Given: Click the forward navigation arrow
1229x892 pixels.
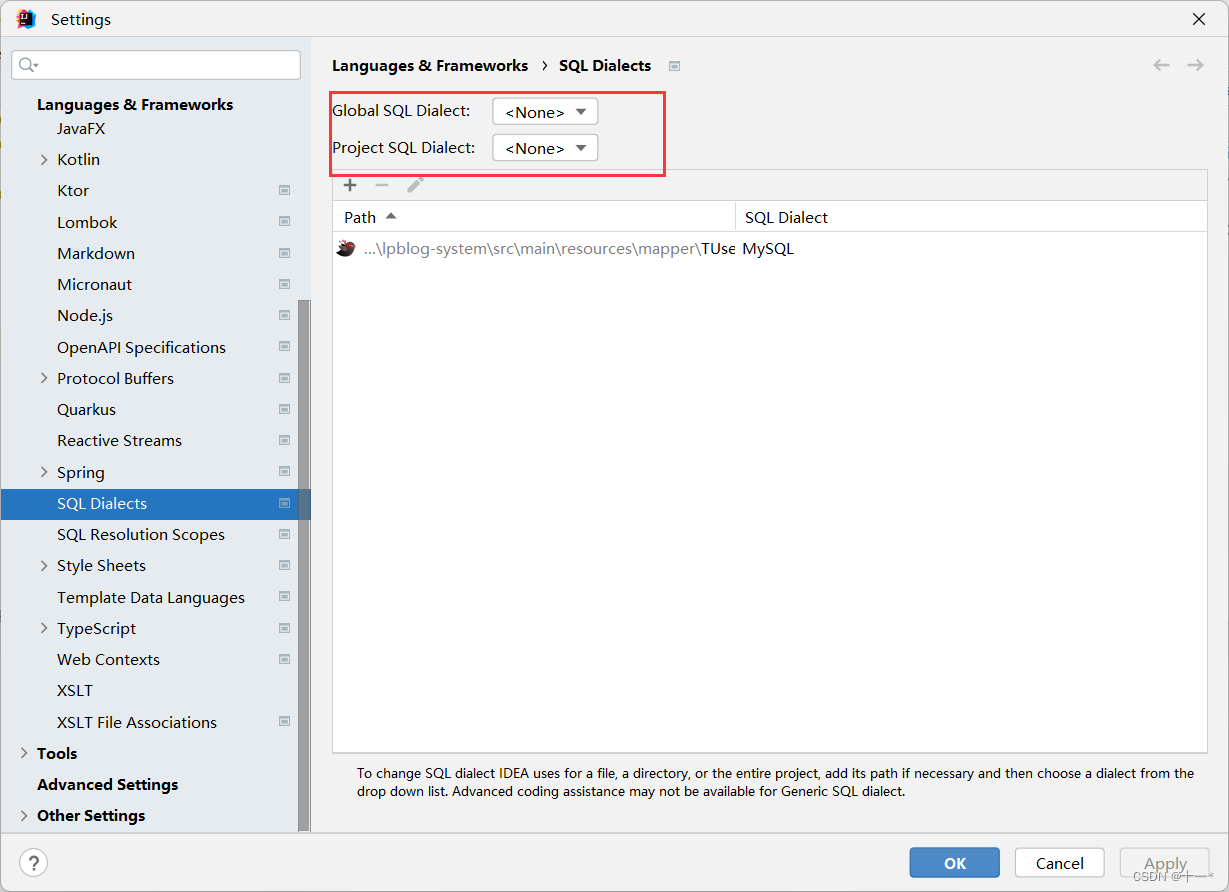Looking at the screenshot, I should tap(1195, 65).
